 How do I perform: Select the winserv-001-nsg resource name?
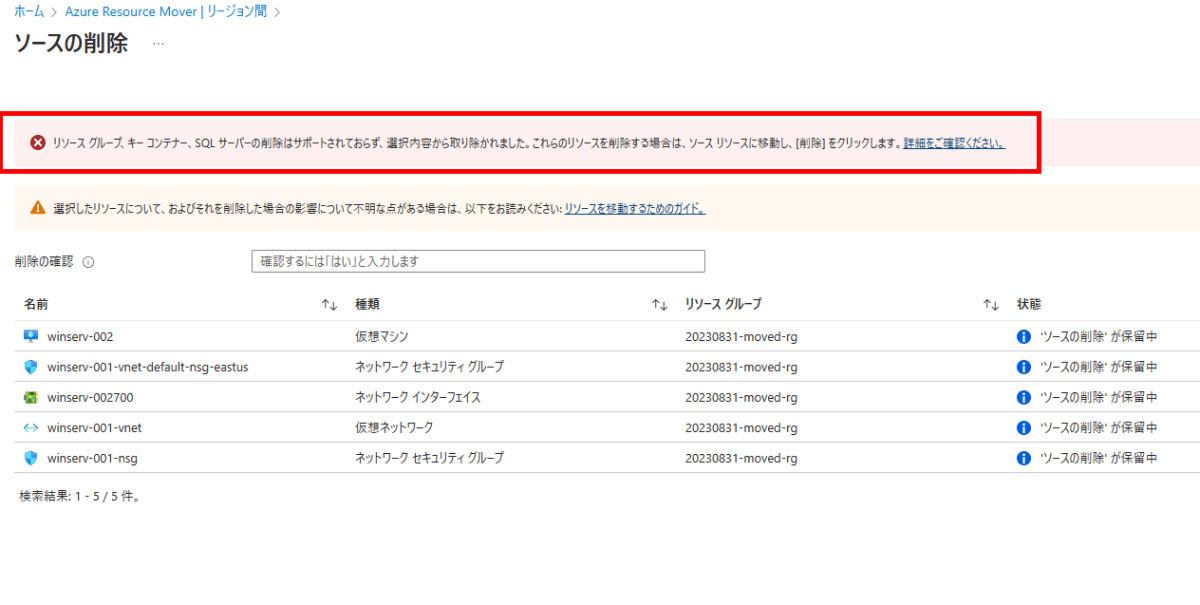click(92, 458)
